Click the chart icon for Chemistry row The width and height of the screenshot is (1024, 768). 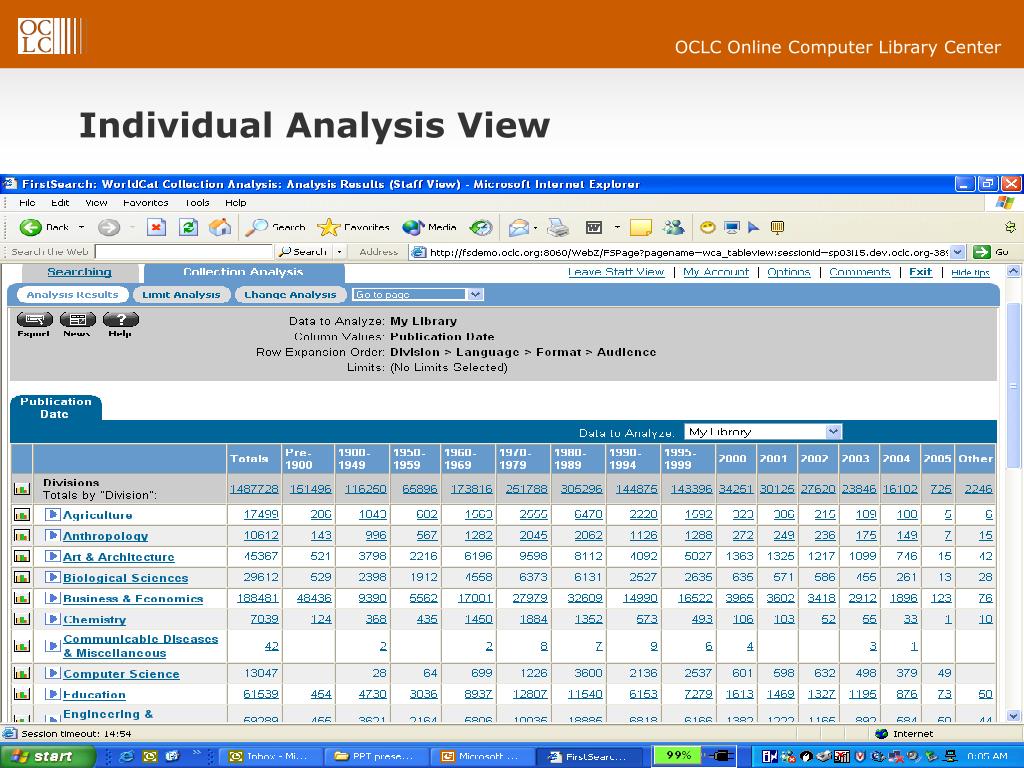[22, 619]
